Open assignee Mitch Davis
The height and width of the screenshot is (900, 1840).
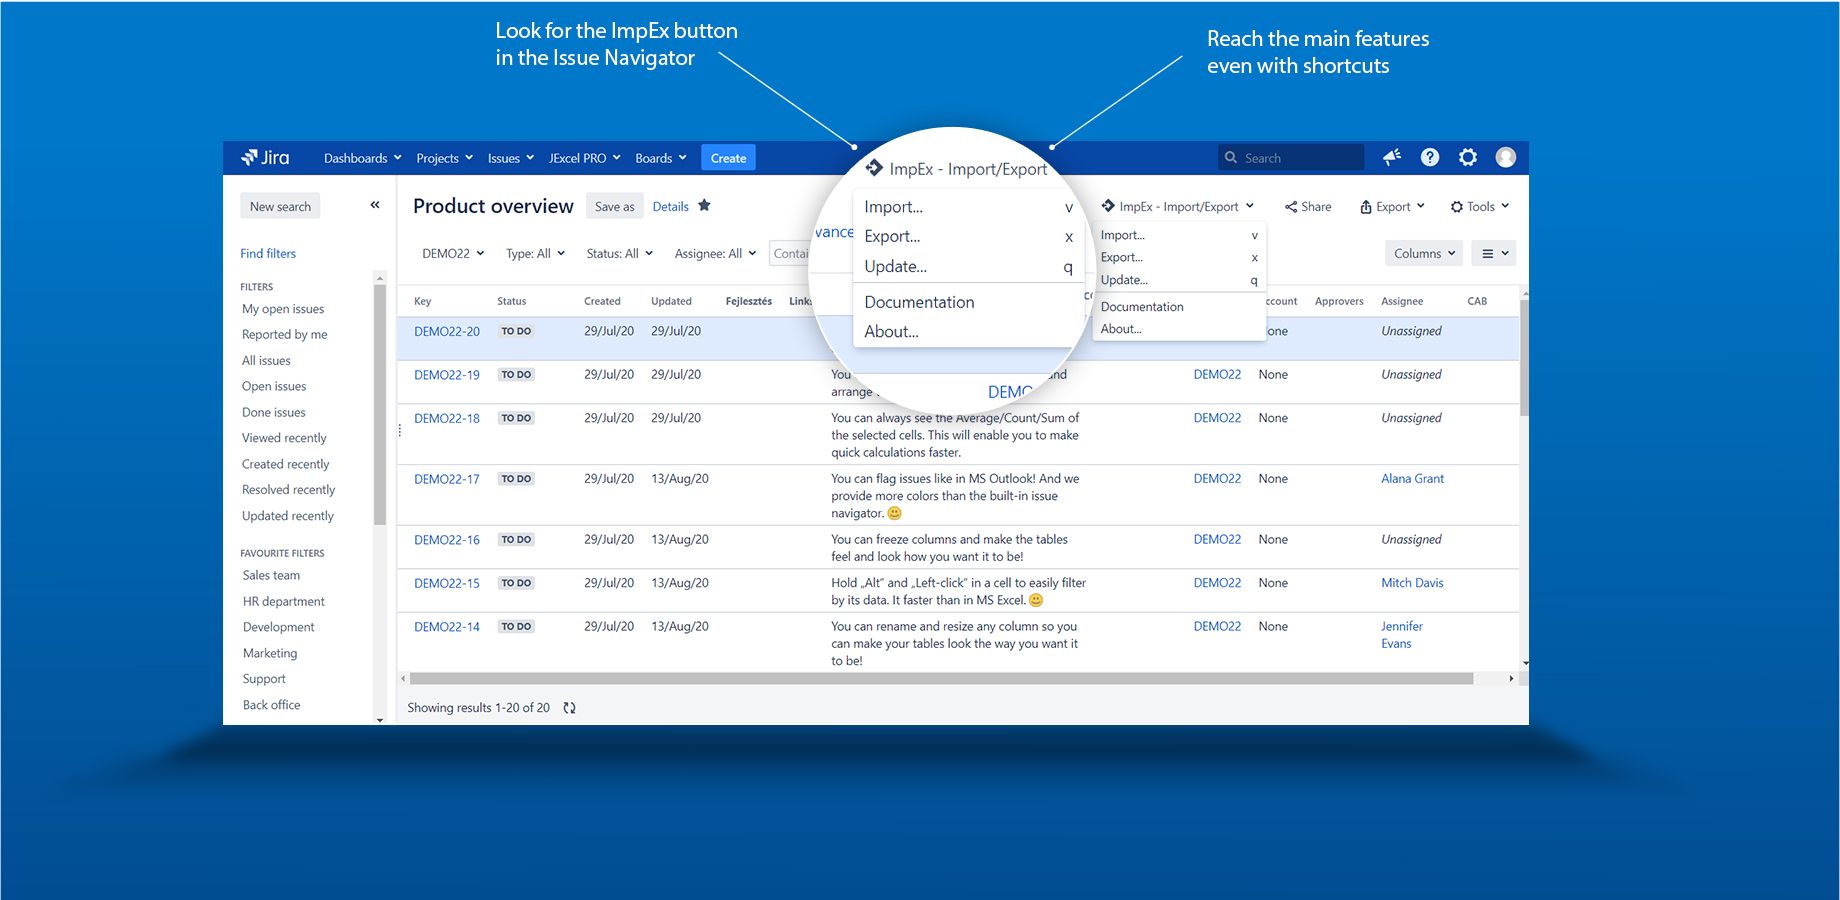pos(1412,583)
